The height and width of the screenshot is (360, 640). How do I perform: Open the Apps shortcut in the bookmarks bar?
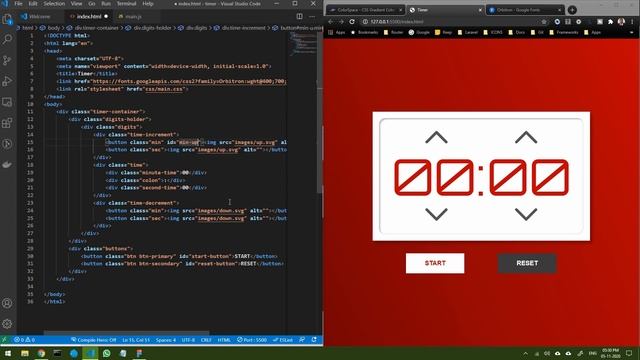click(x=337, y=32)
